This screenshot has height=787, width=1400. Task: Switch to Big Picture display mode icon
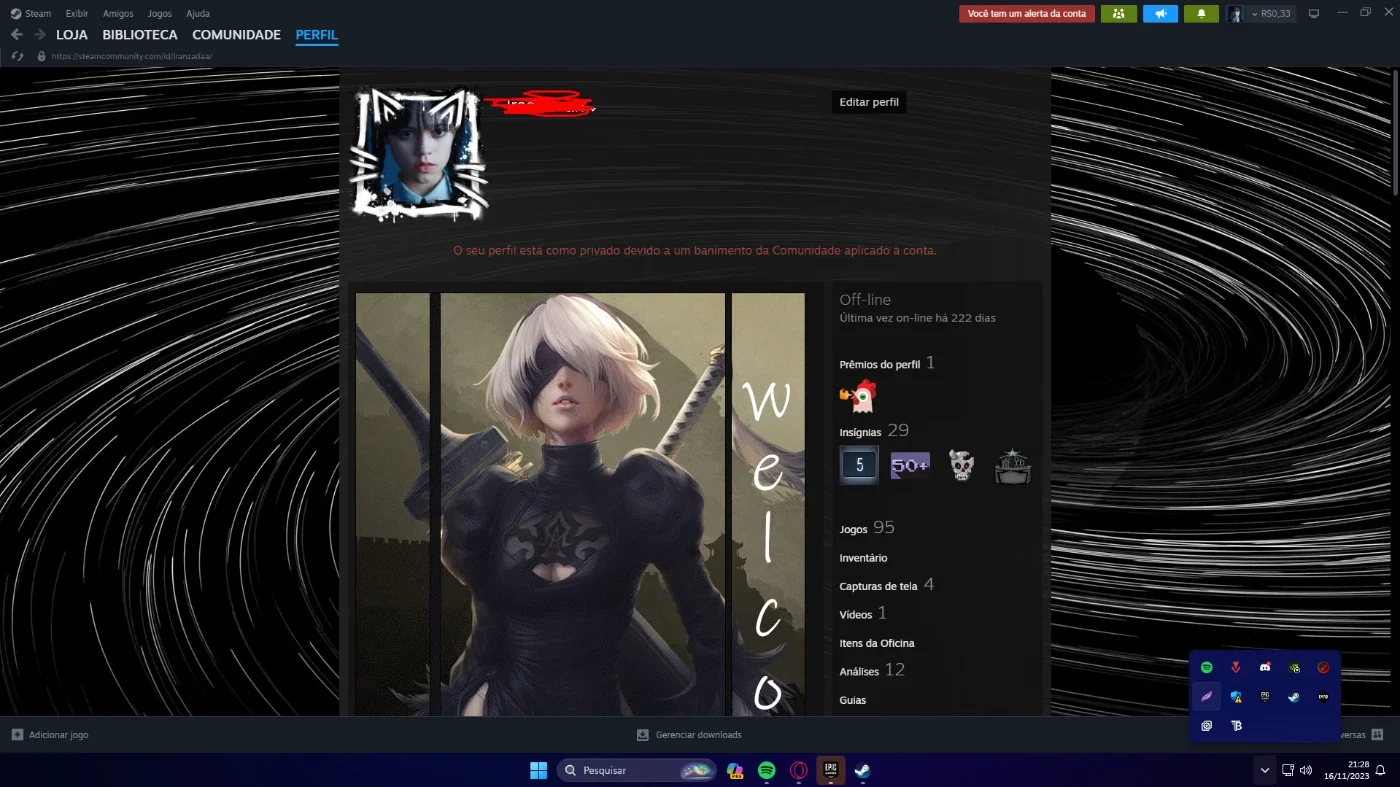pyautogui.click(x=1314, y=14)
